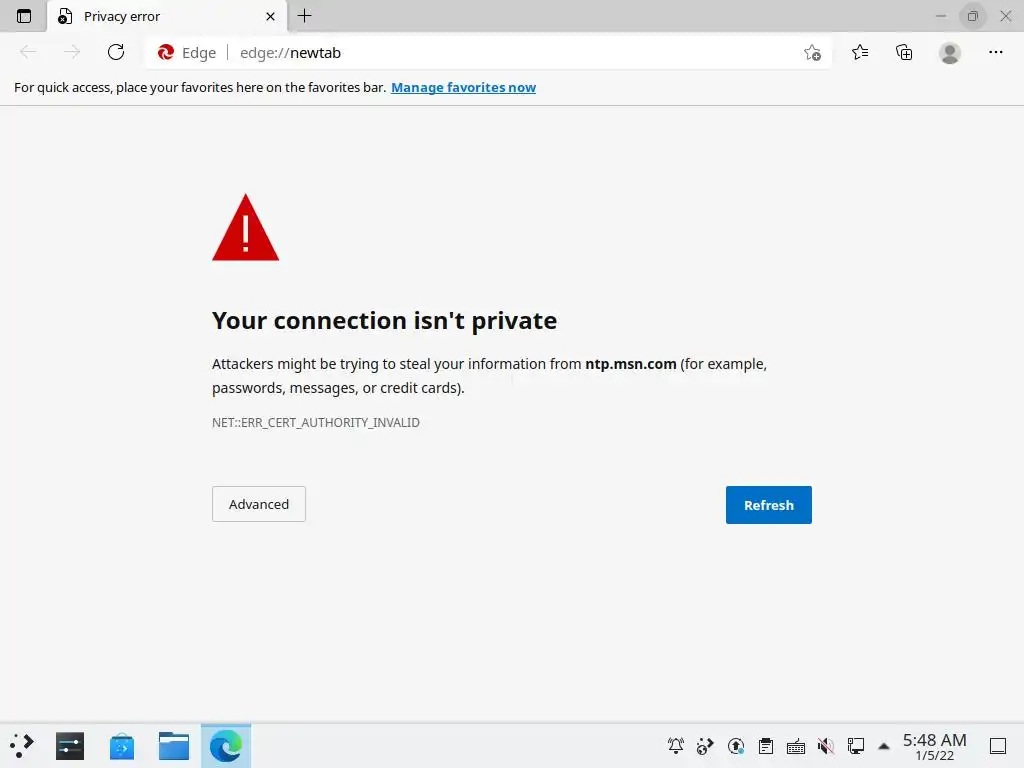This screenshot has width=1024, height=768.
Task: Open the KDE application launcher
Action: click(x=22, y=746)
